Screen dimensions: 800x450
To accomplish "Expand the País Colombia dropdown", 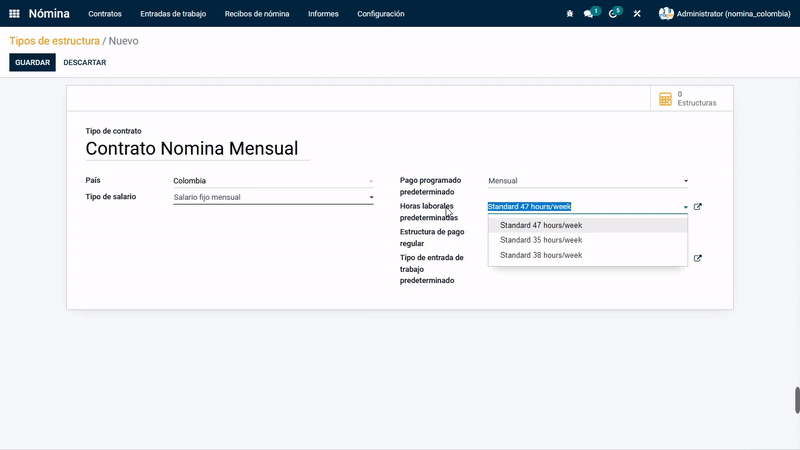I will click(371, 181).
